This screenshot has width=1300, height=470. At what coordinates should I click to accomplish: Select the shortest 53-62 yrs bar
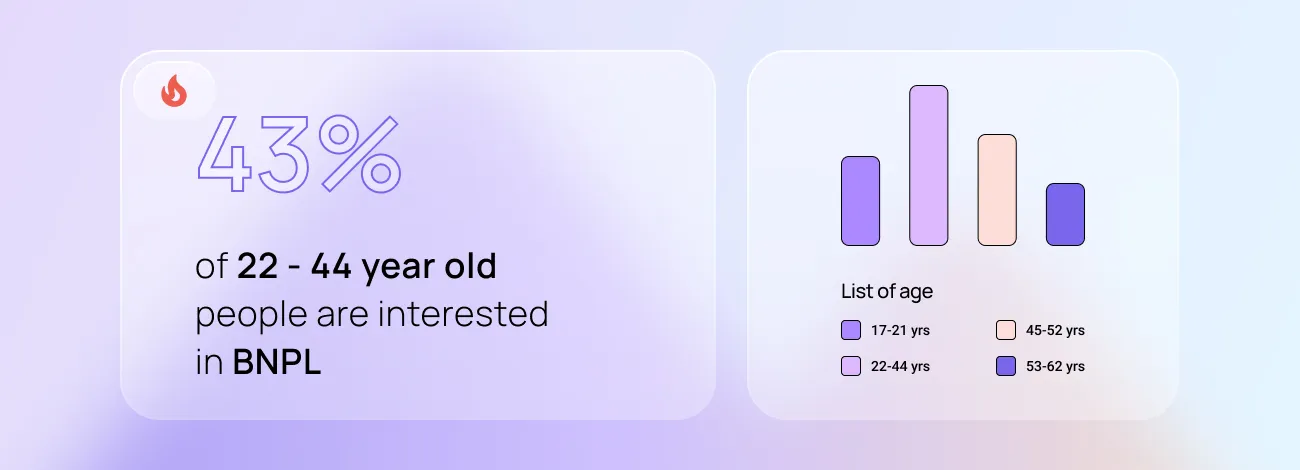(1065, 214)
